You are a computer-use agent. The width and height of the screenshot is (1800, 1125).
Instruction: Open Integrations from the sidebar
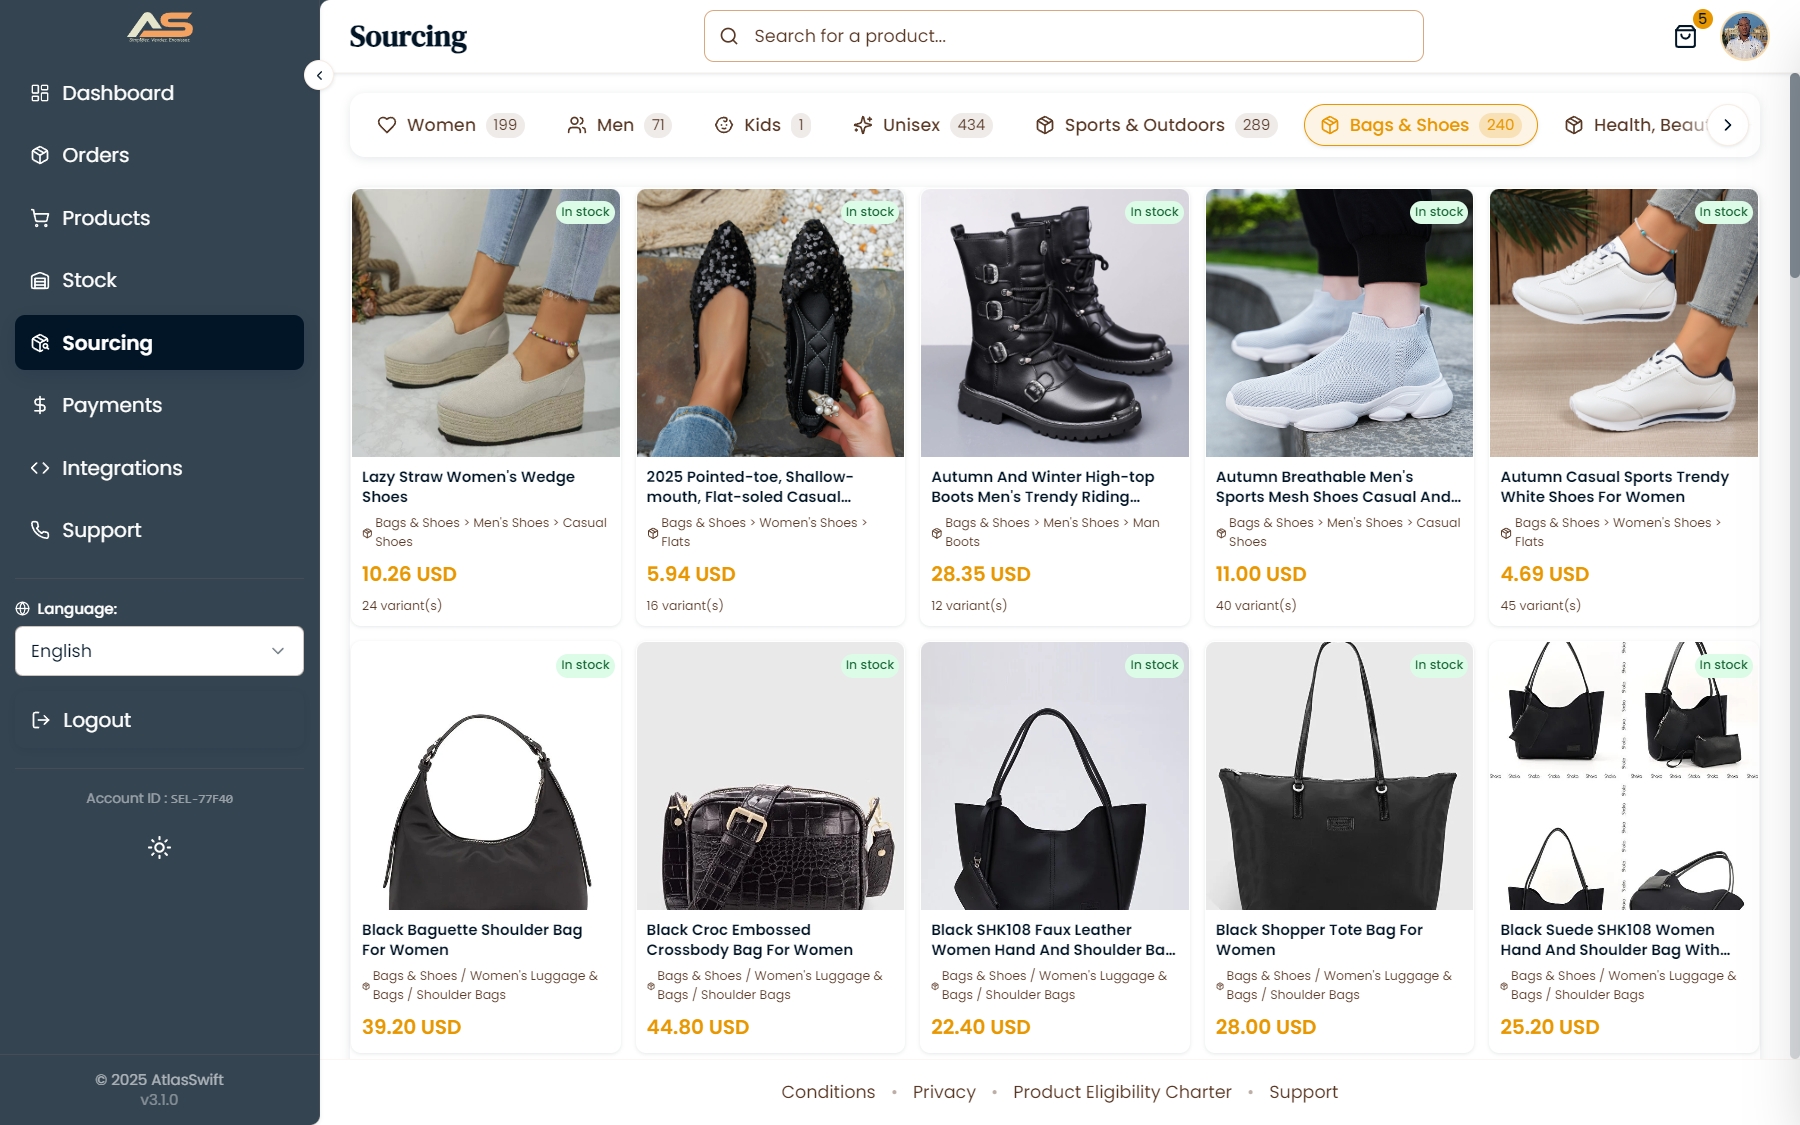[121, 468]
